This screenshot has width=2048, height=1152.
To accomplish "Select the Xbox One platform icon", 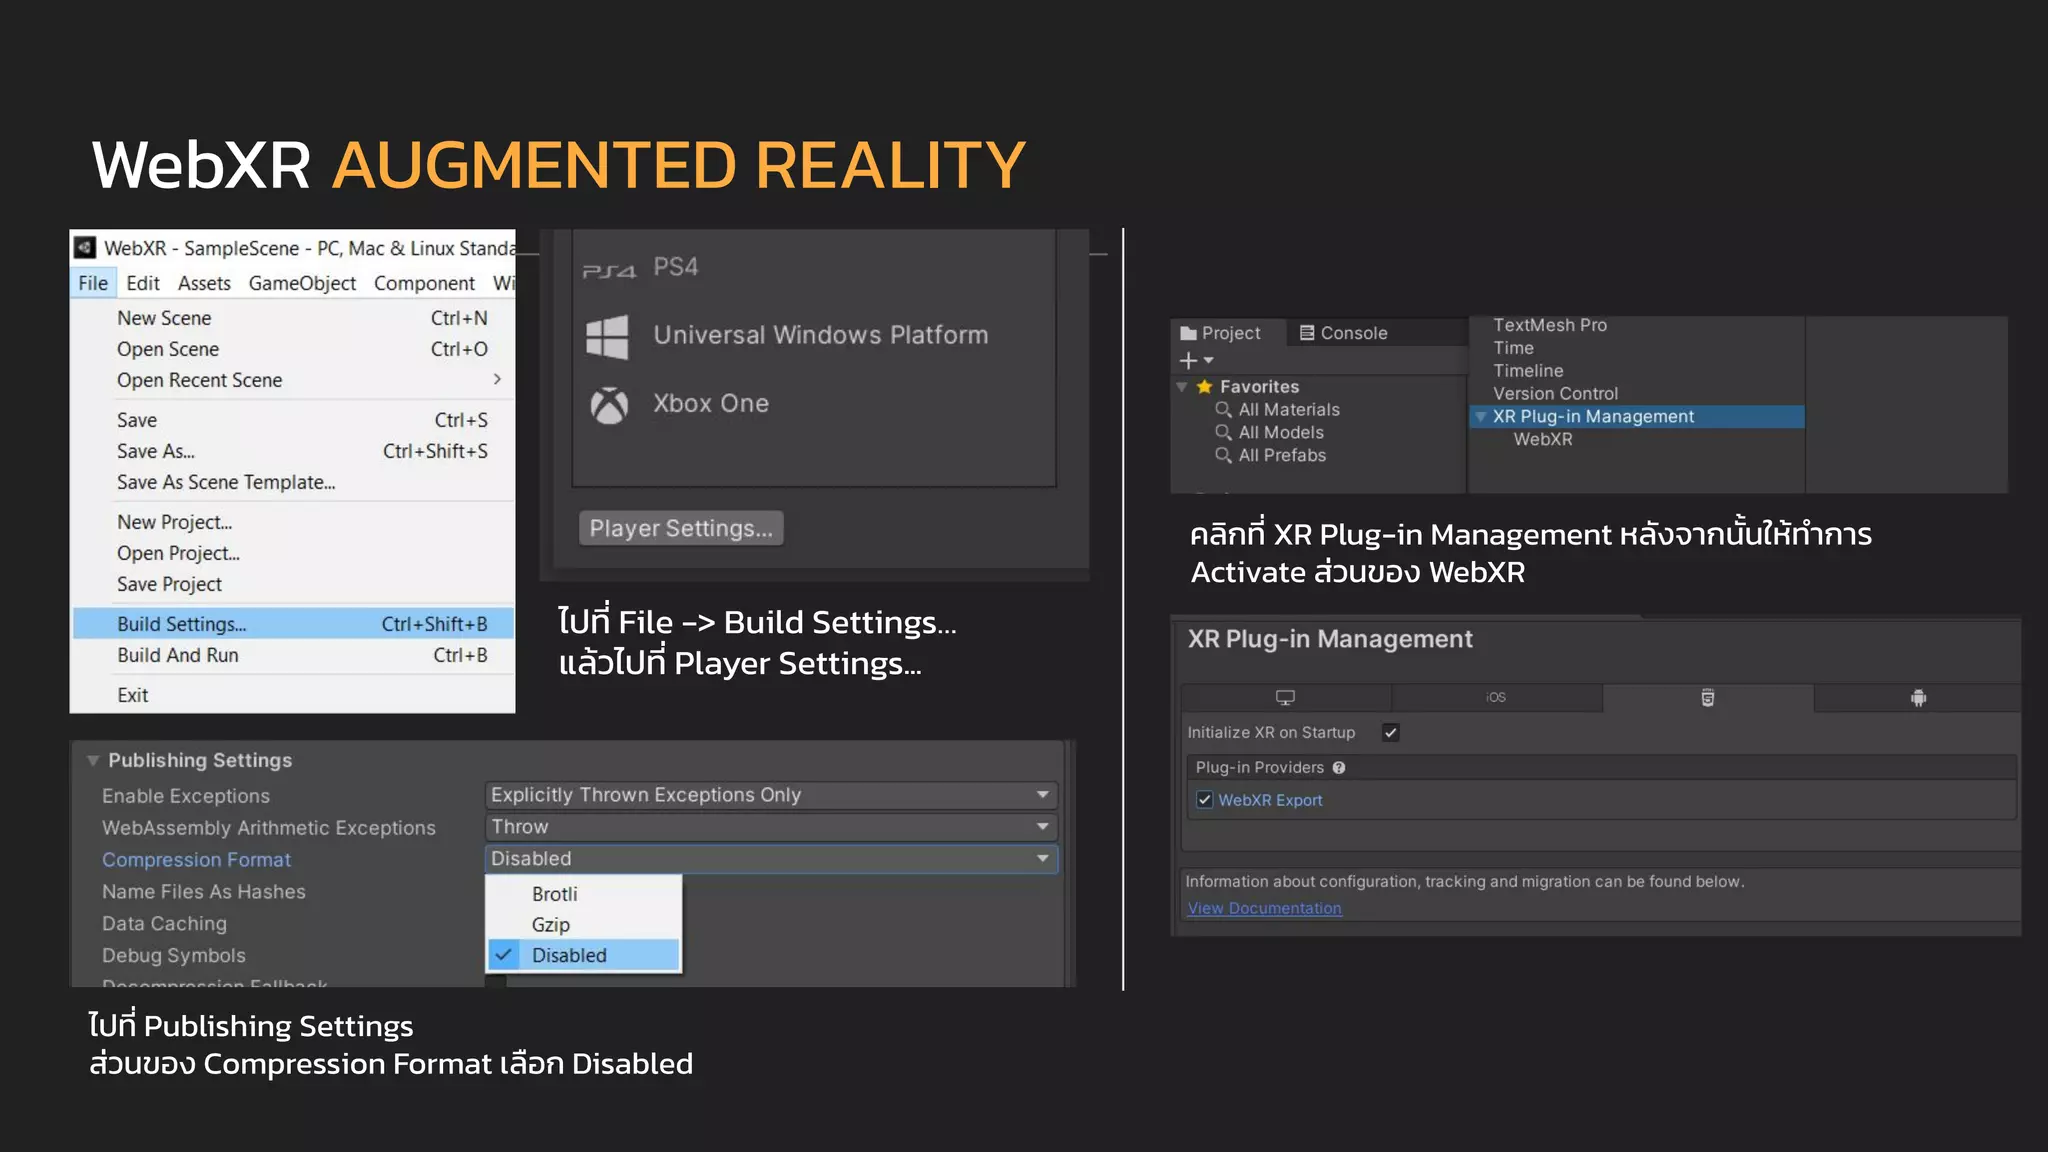I will click(609, 405).
